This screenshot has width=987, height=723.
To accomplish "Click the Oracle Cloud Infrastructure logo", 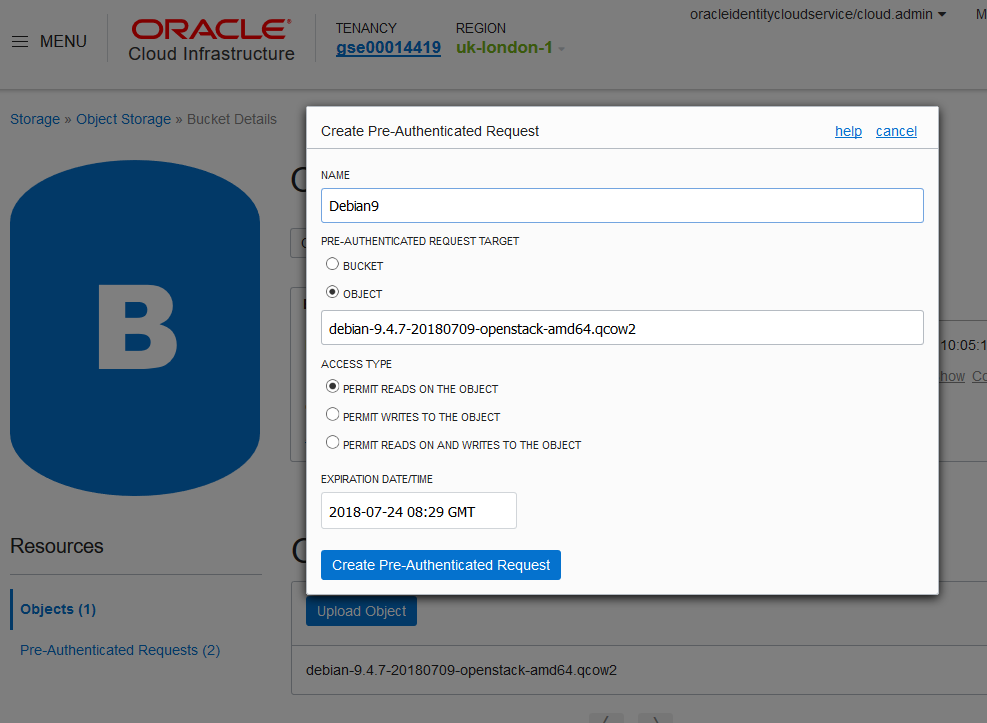I will coord(212,40).
